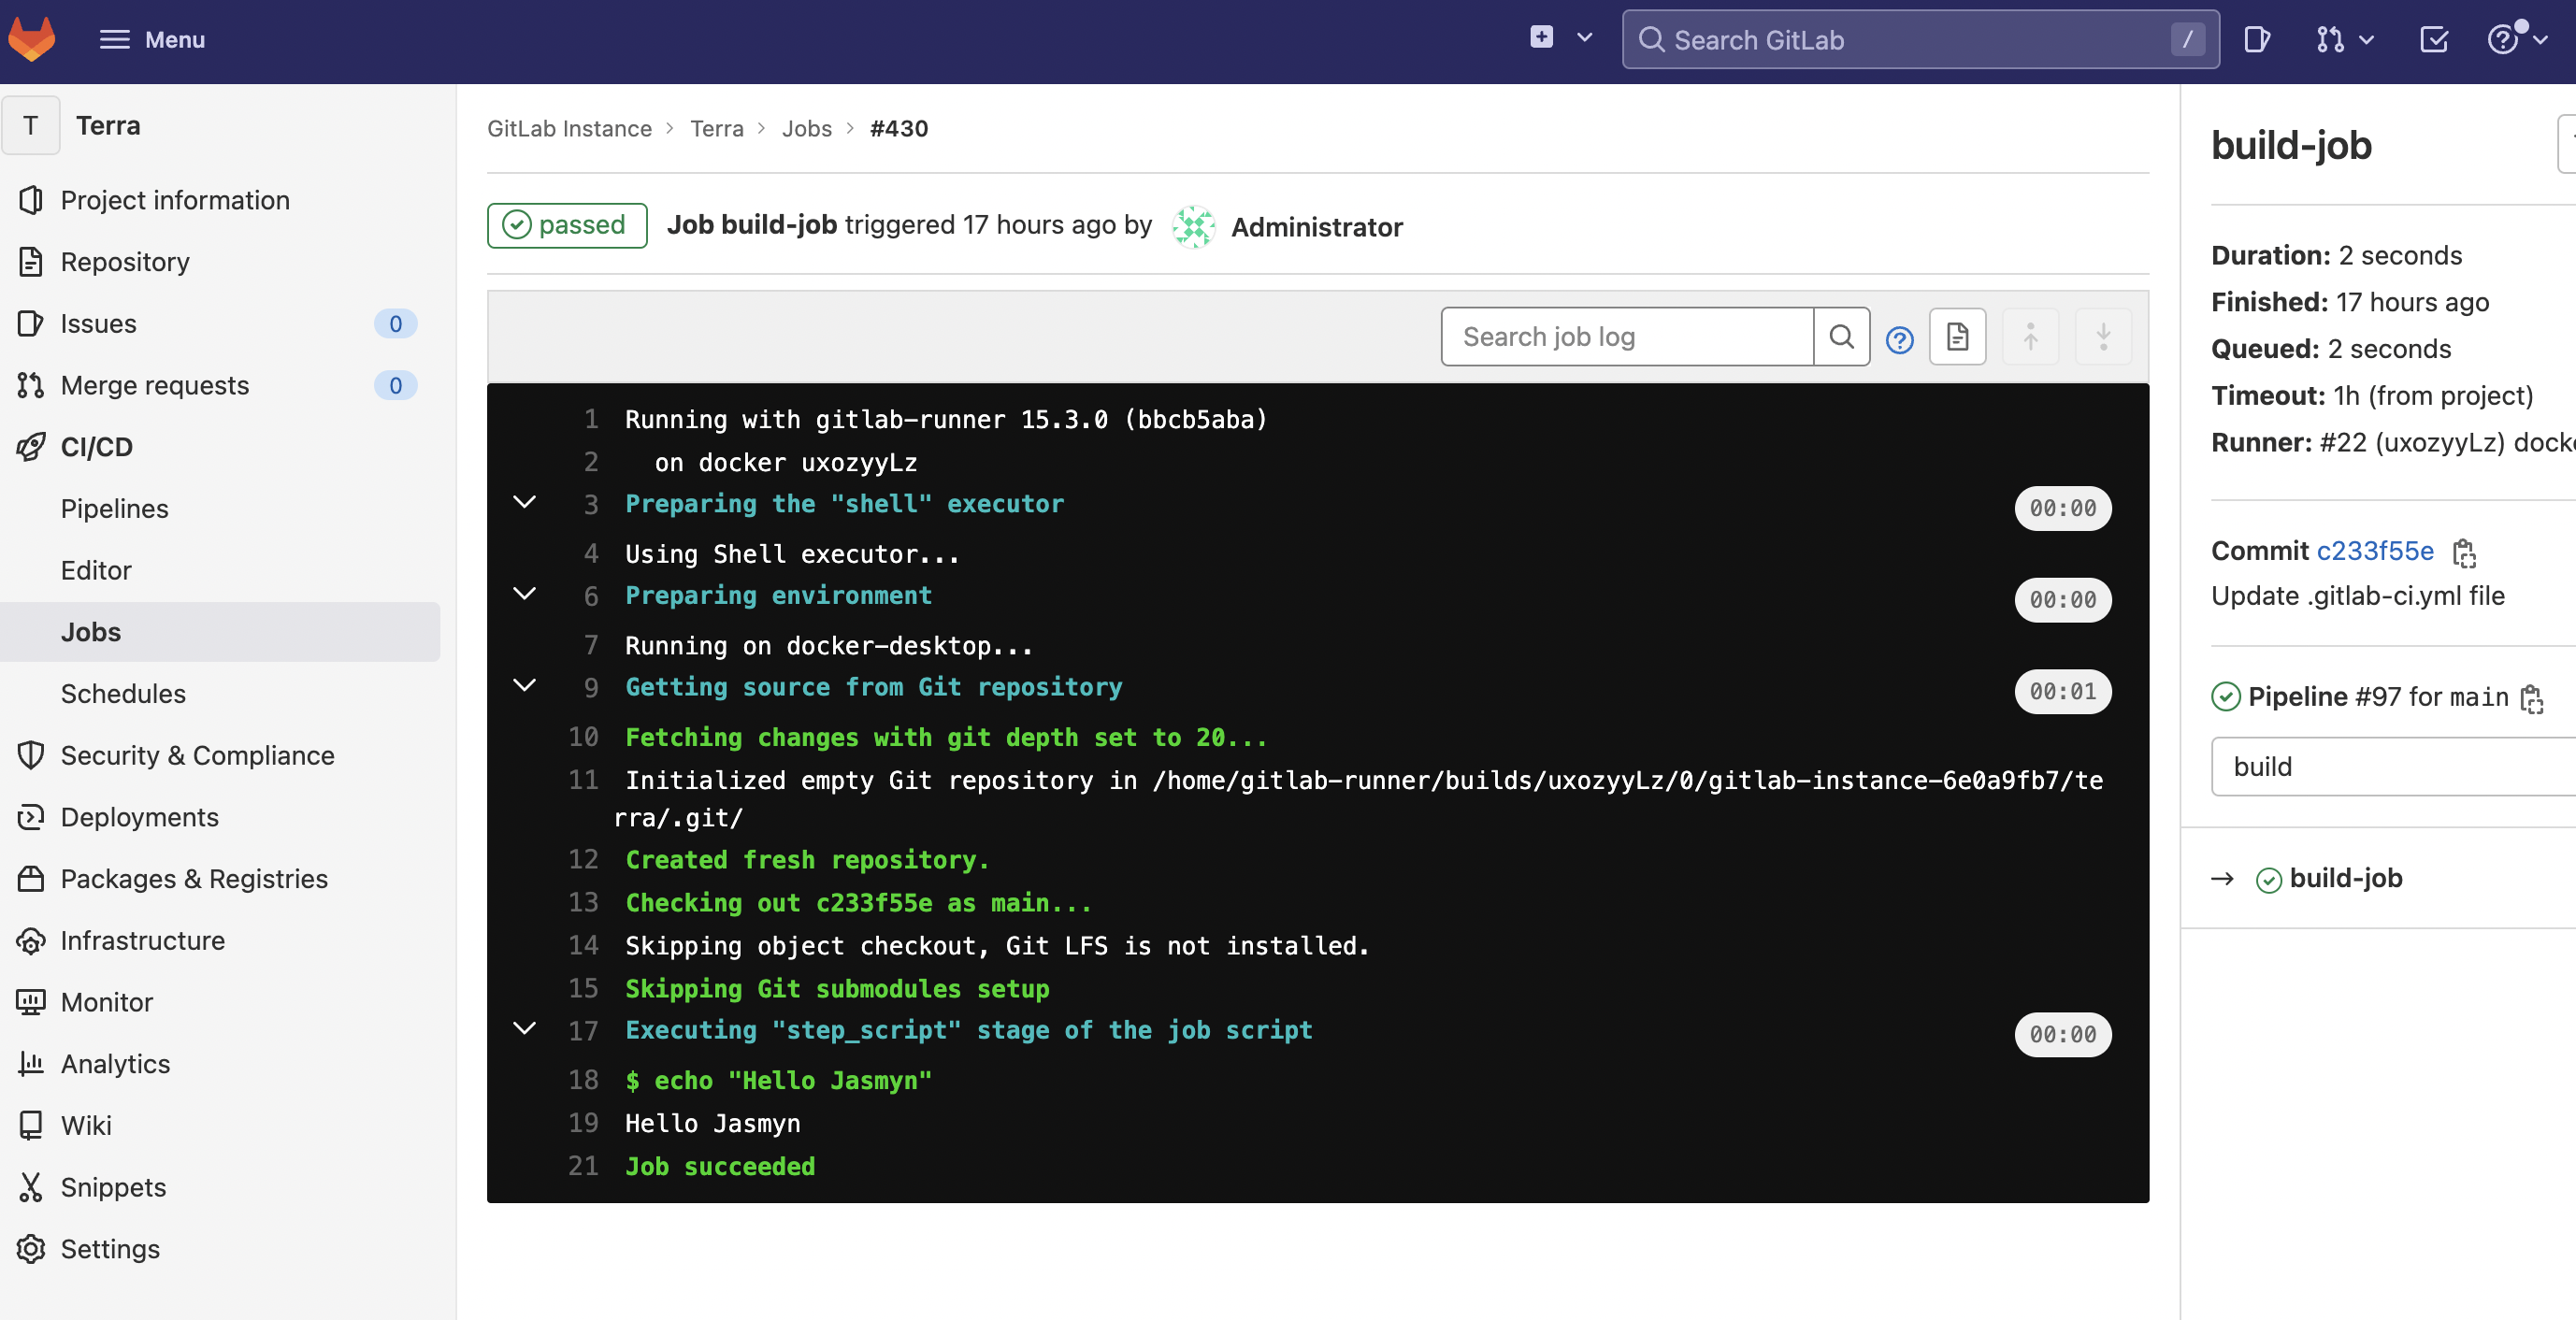Click the job log search magnifier icon
The height and width of the screenshot is (1320, 2576).
tap(1842, 336)
